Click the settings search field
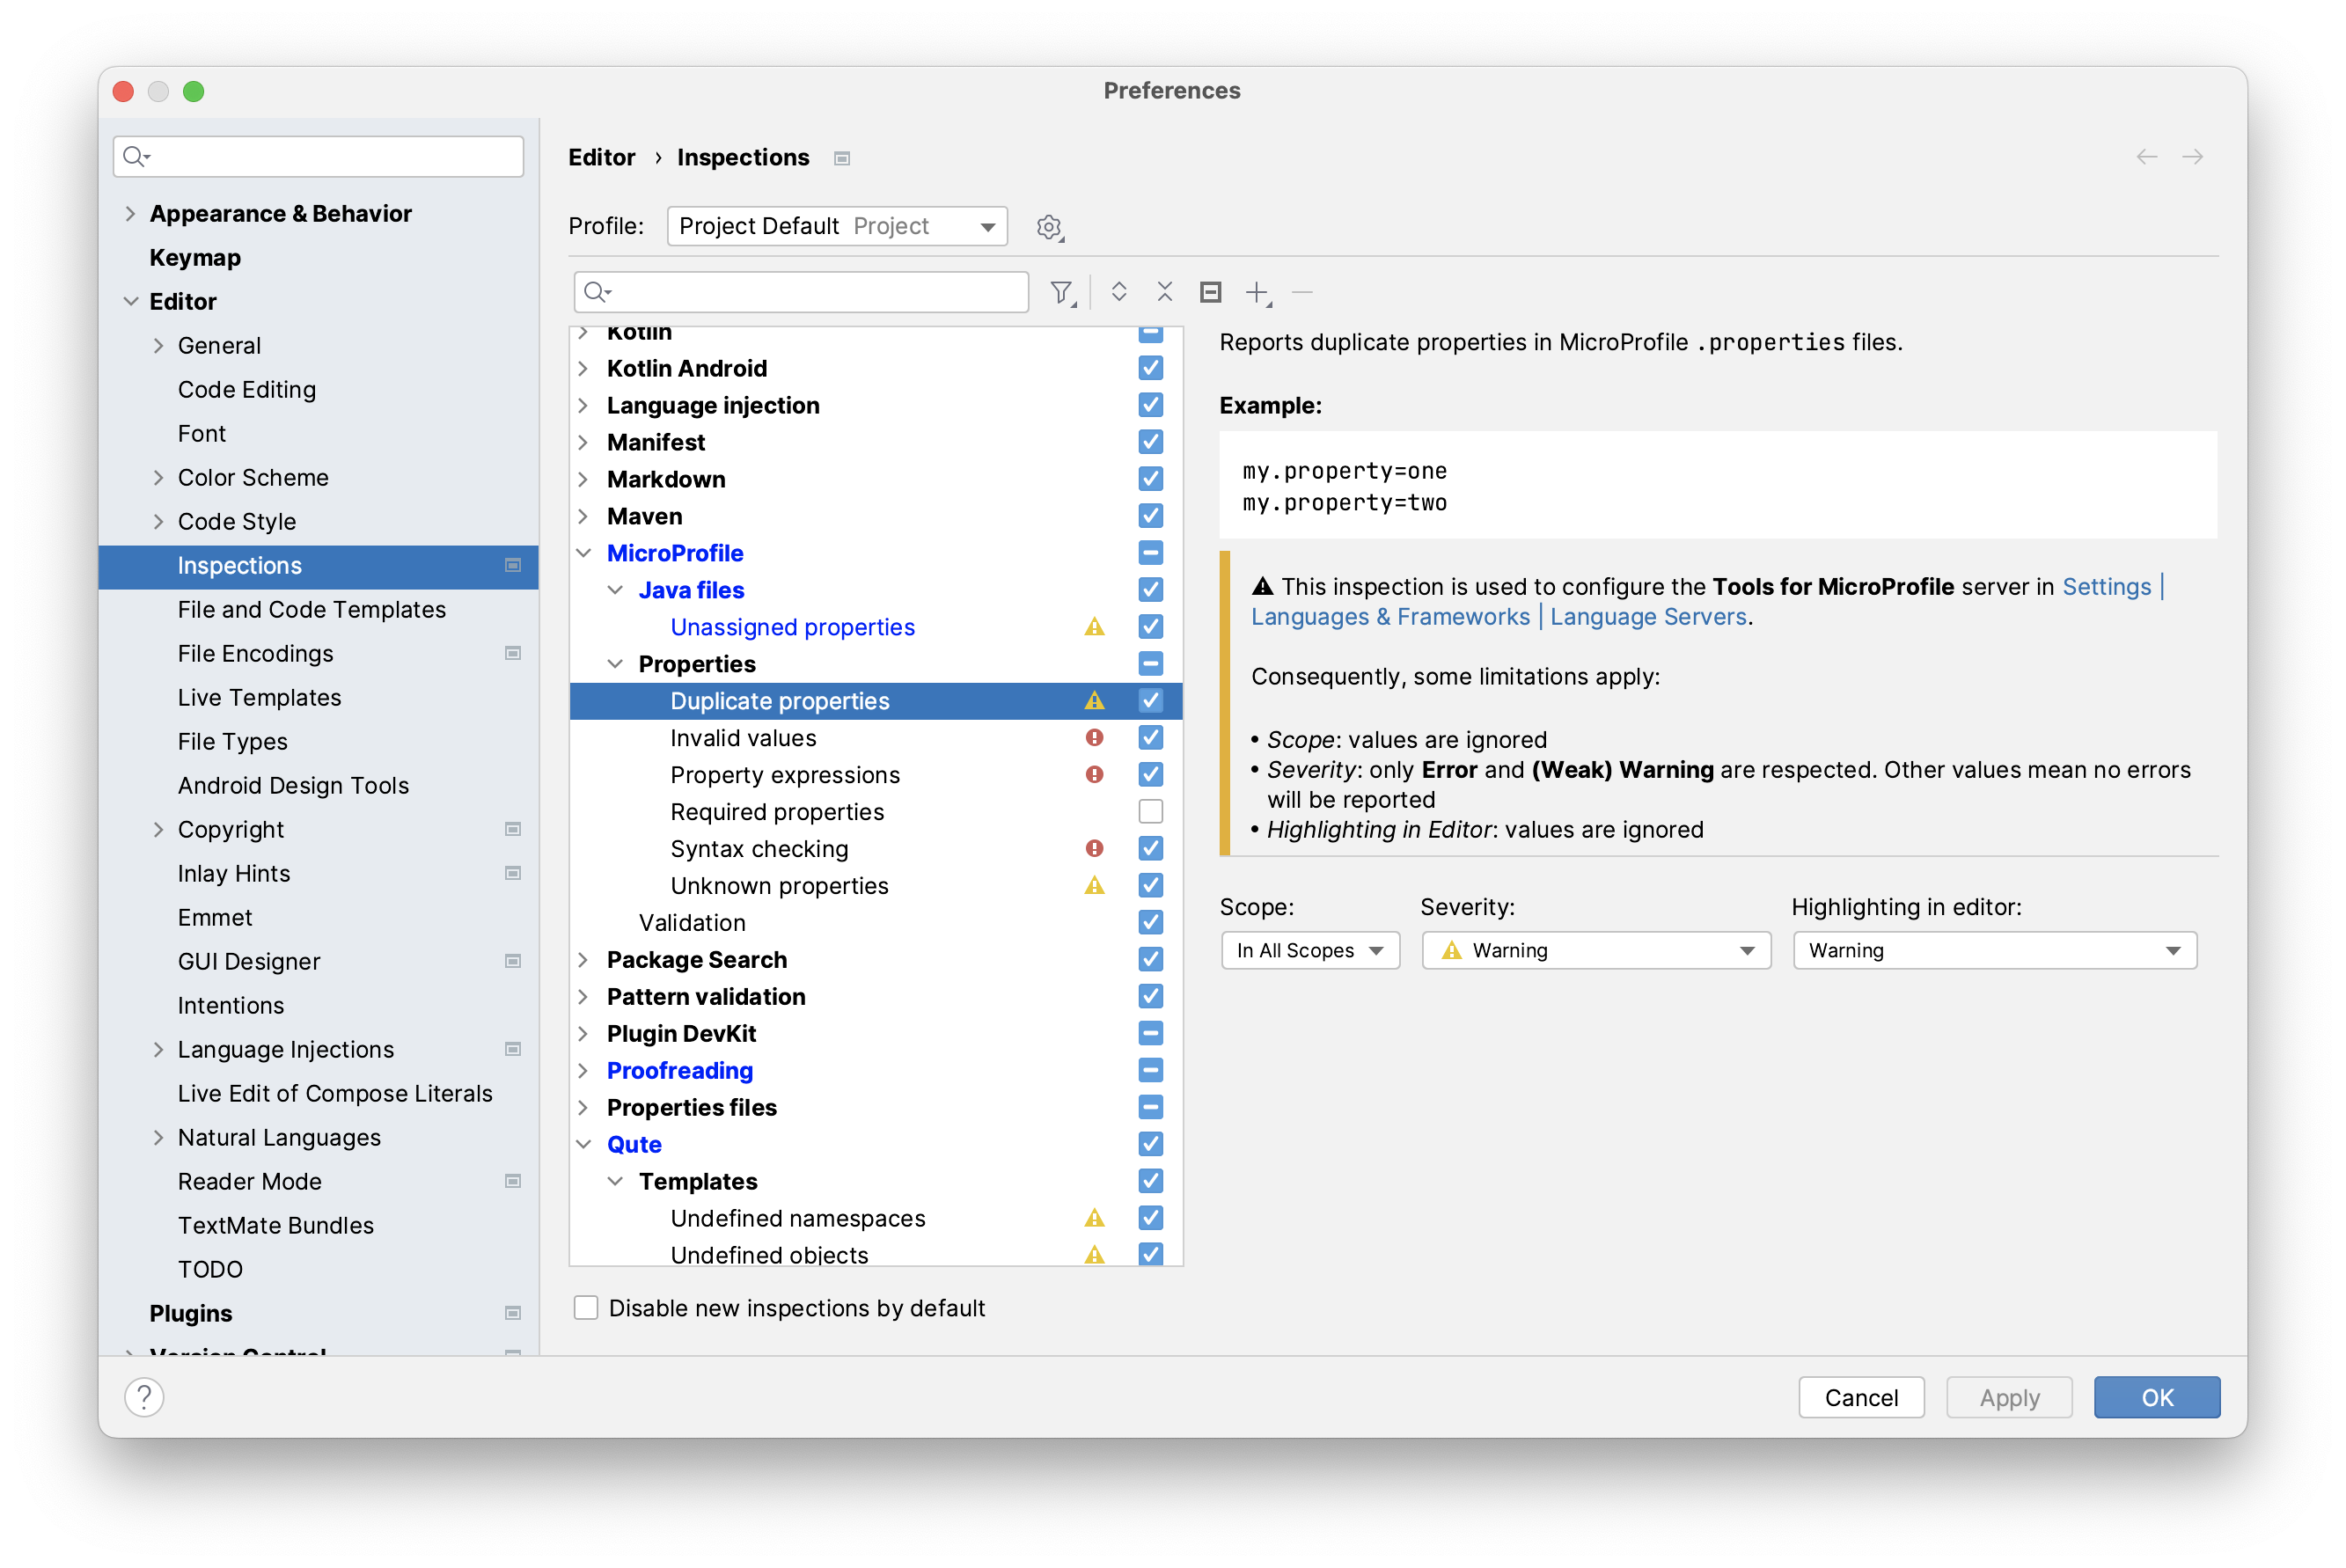Image resolution: width=2346 pixels, height=1568 pixels. coord(319,156)
